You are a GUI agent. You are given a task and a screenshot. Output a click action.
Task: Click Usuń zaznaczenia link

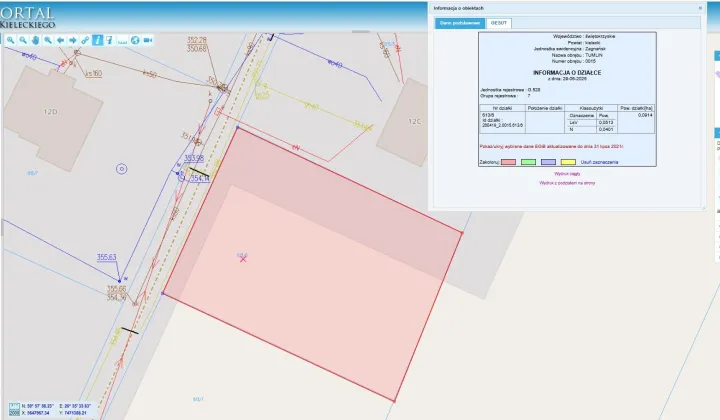pos(599,162)
